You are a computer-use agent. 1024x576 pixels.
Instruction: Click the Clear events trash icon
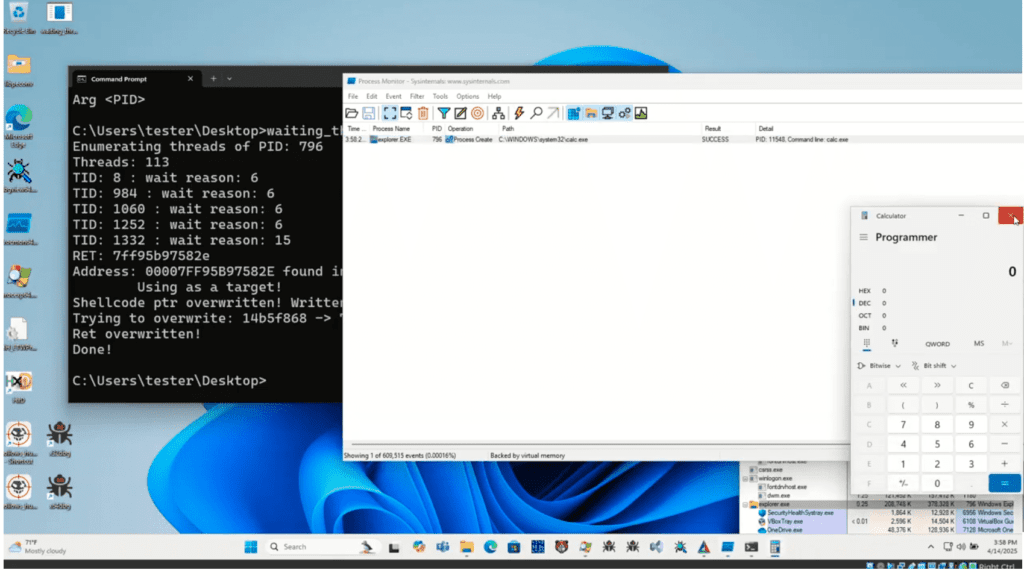point(423,113)
